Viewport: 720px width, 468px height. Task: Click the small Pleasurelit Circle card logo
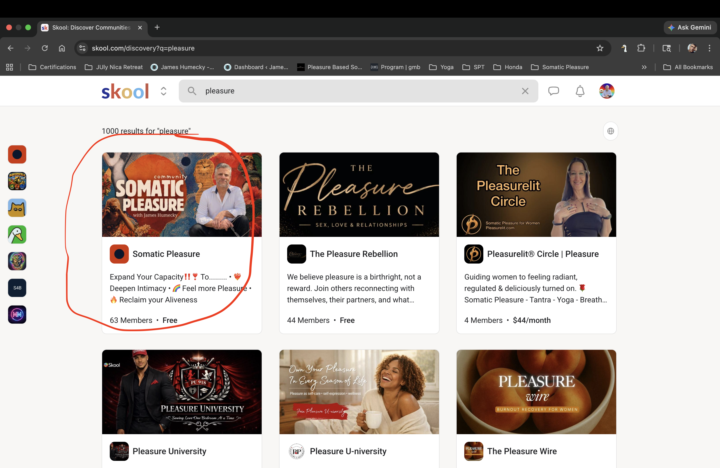pos(473,254)
